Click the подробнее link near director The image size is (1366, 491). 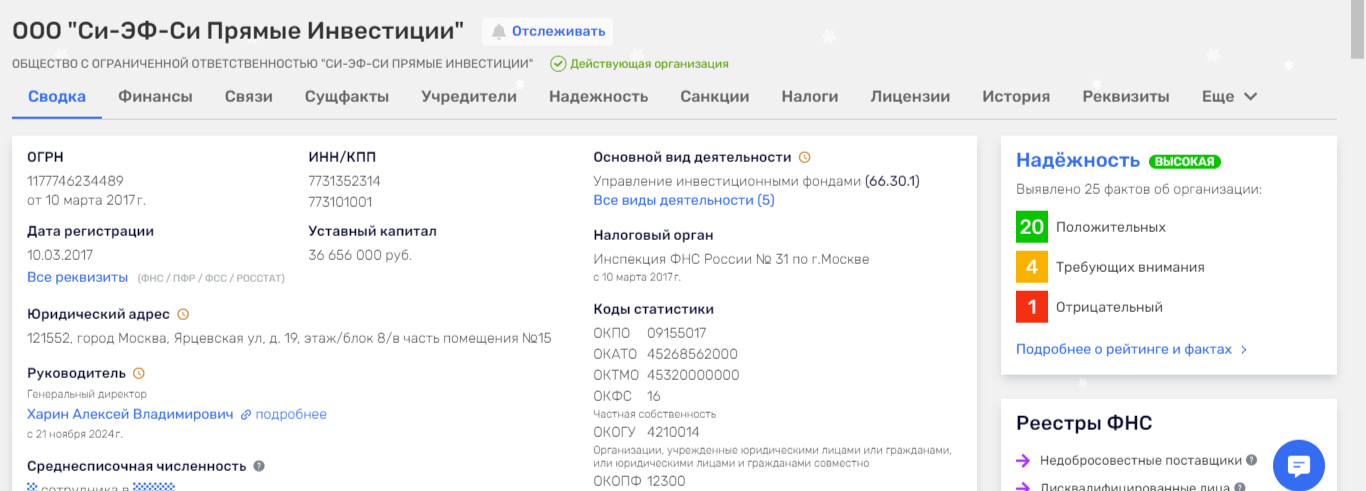coord(291,414)
